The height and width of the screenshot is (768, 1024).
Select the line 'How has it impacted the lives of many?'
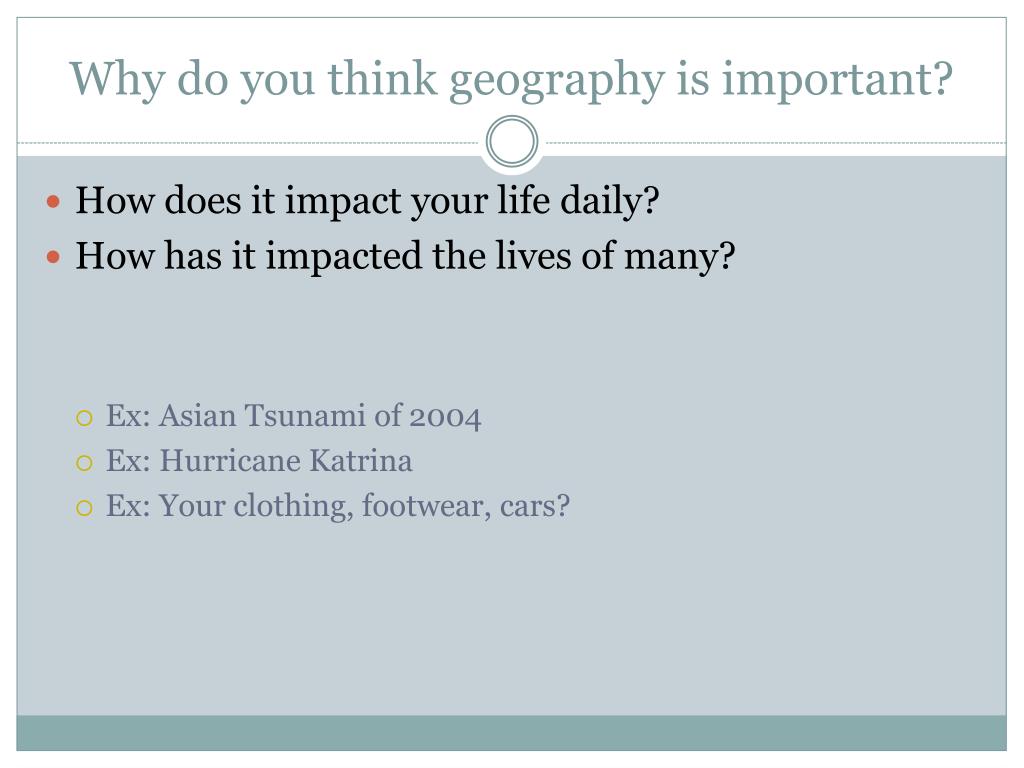405,257
